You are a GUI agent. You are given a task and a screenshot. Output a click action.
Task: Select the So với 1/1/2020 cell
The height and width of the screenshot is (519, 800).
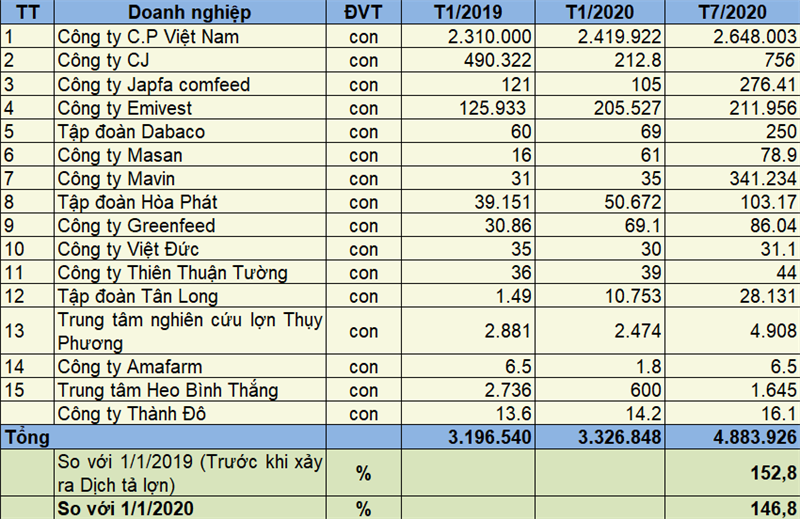point(190,508)
